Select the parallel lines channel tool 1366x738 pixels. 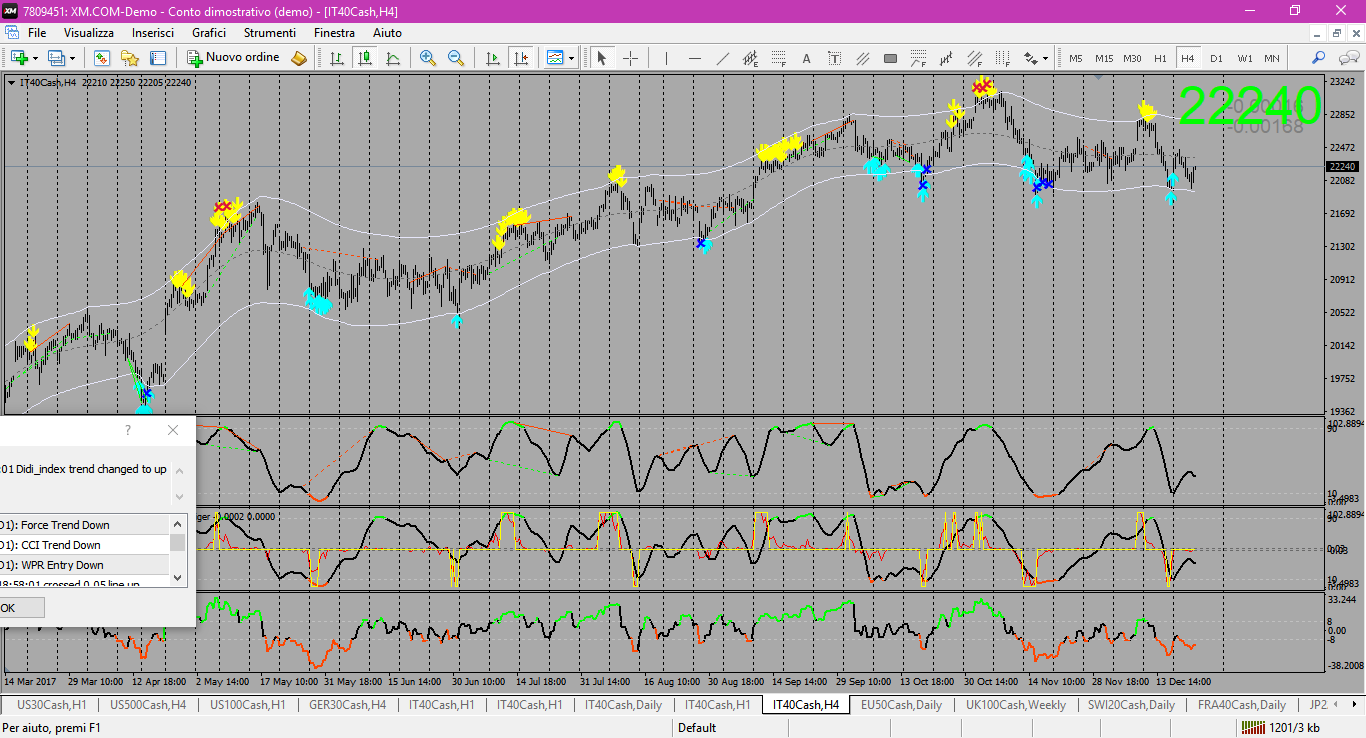862,58
